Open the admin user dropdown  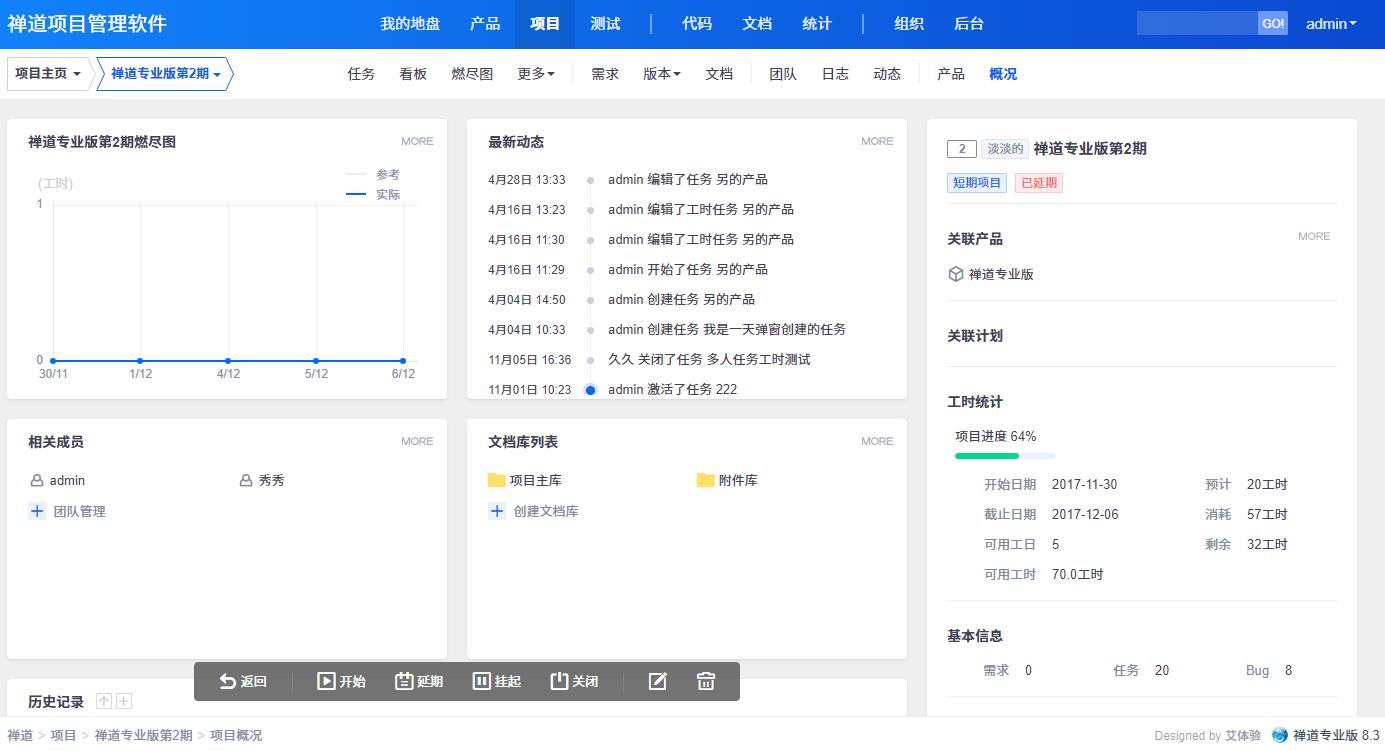pos(1331,24)
